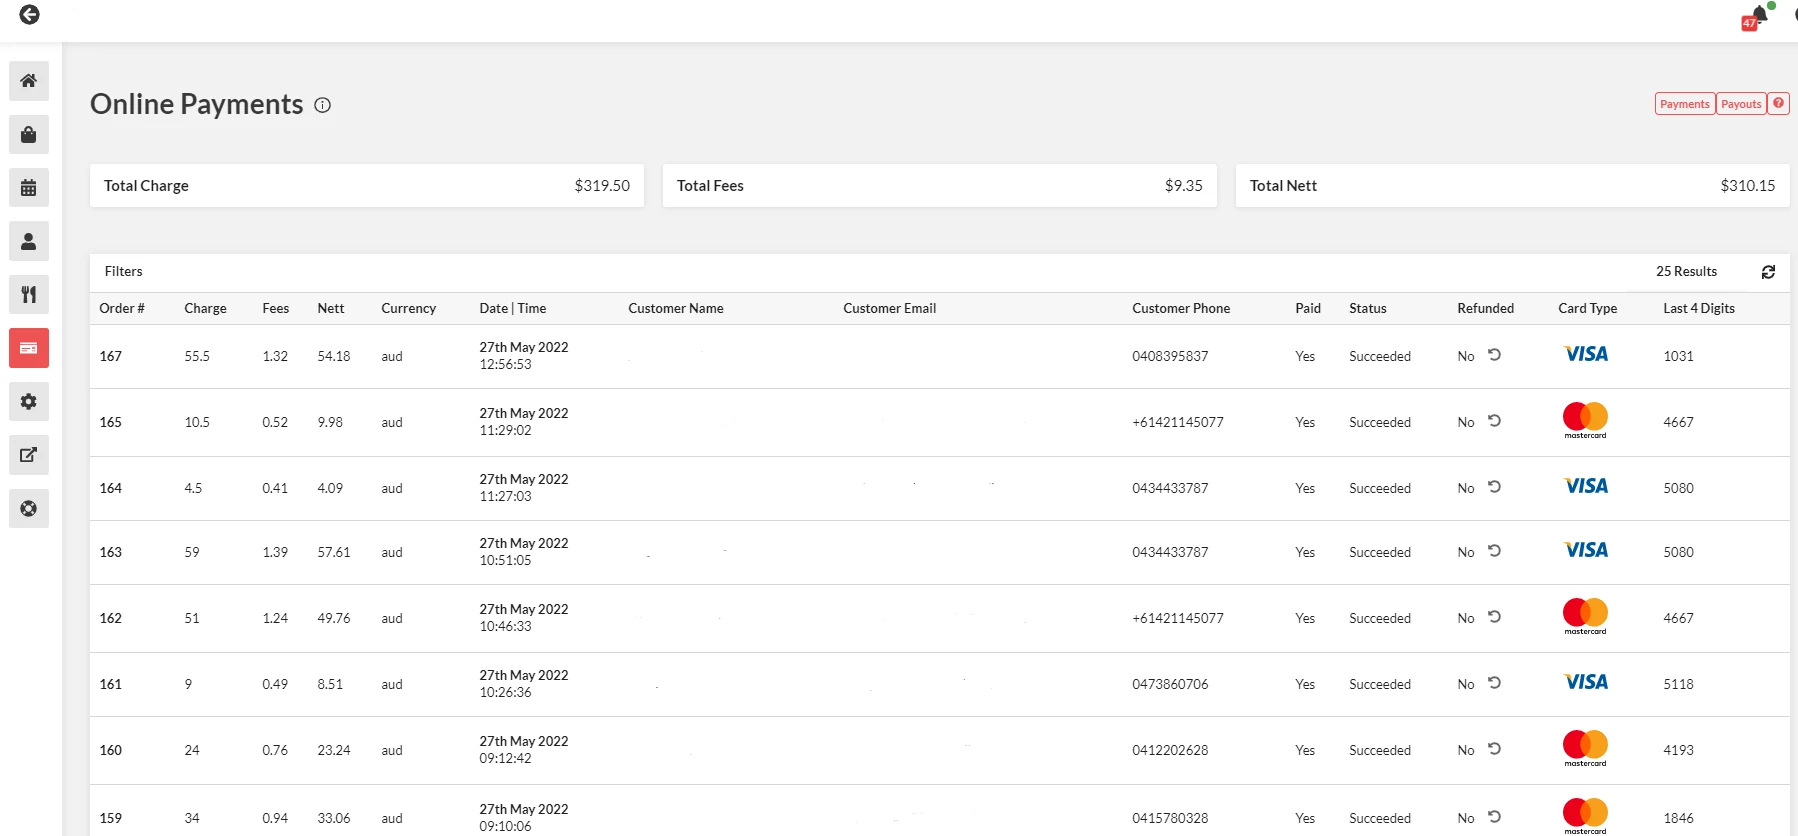Click phone number 0412202628
The image size is (1798, 836).
1170,750
